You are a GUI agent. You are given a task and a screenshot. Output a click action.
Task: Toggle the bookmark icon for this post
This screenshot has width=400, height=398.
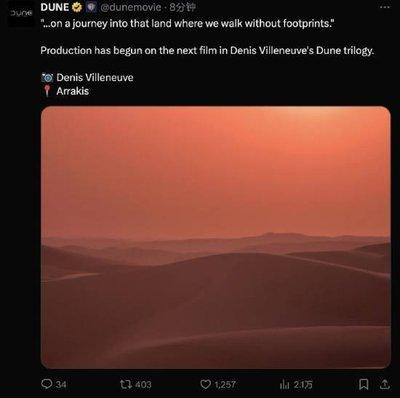click(x=364, y=384)
